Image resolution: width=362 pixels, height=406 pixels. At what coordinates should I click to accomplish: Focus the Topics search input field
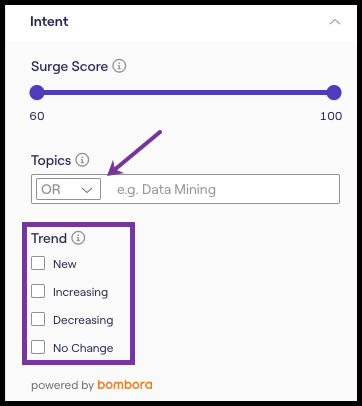coord(220,189)
